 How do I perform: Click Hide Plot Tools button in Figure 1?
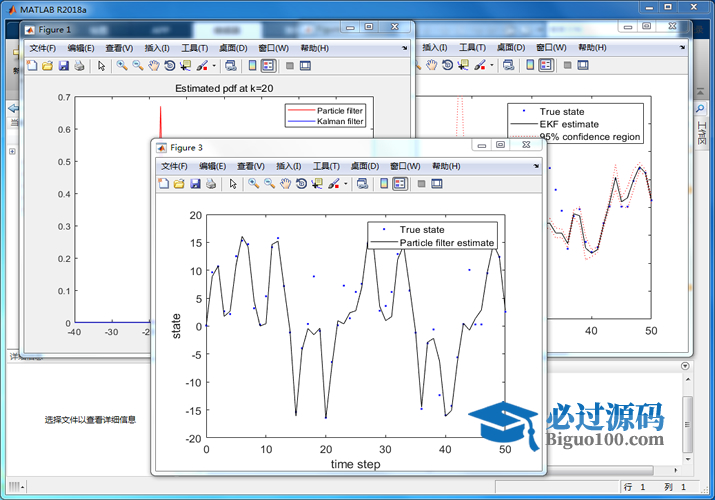[289, 66]
